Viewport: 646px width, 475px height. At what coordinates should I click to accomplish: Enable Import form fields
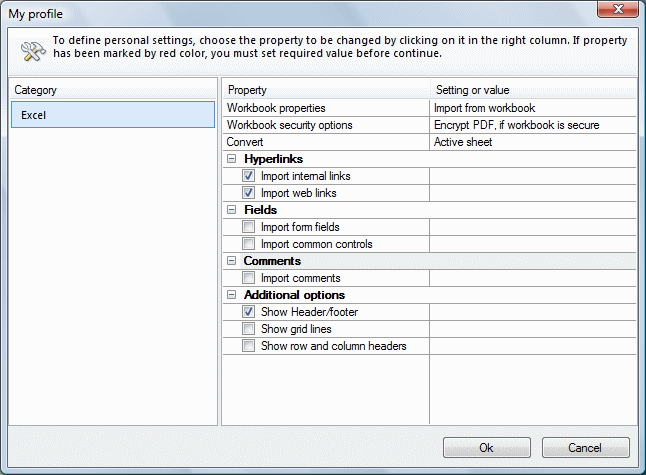click(248, 227)
